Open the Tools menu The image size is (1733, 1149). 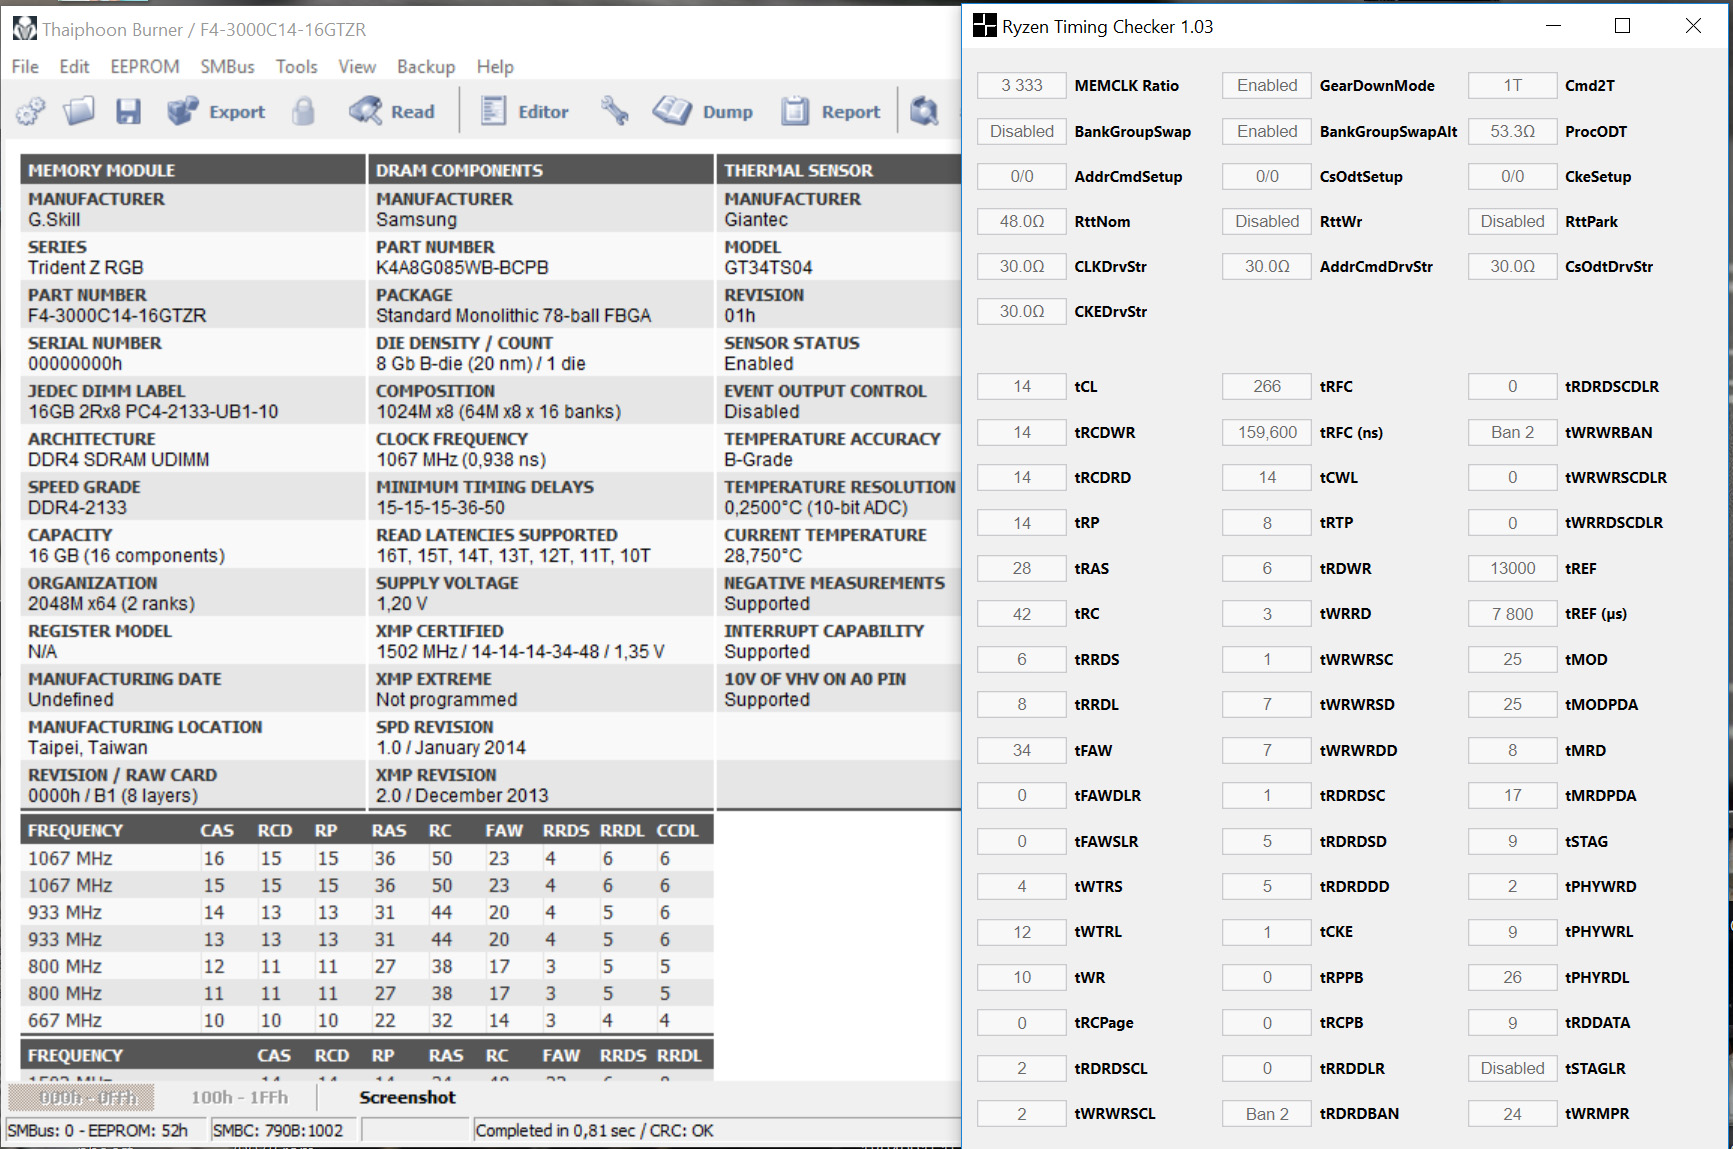point(296,67)
